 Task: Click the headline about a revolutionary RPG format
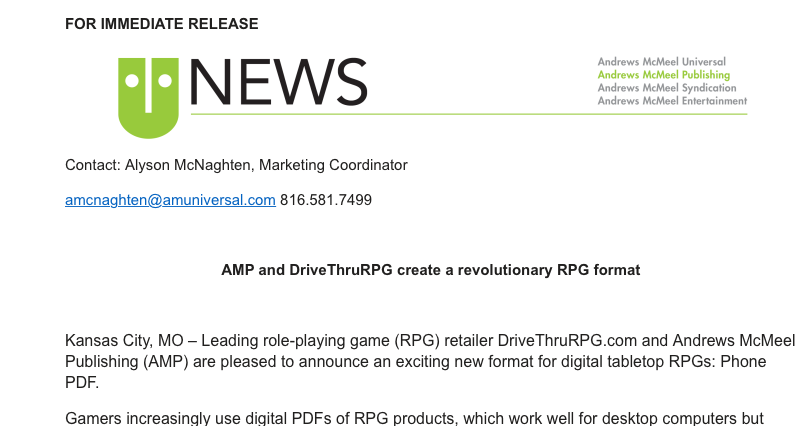click(x=431, y=270)
